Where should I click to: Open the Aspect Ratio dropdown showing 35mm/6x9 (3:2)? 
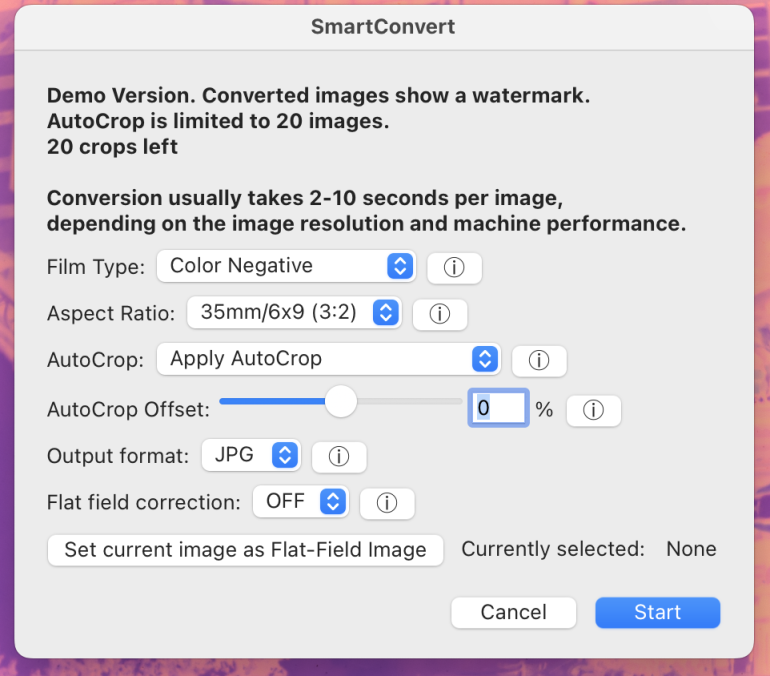click(x=294, y=312)
